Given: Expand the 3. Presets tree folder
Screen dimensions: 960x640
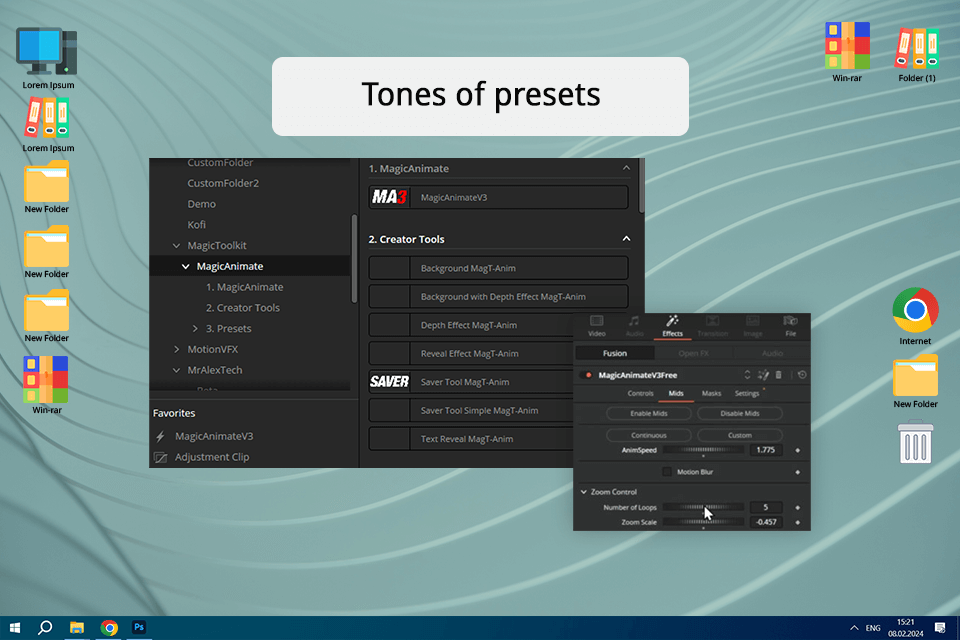Looking at the screenshot, I should pyautogui.click(x=196, y=328).
